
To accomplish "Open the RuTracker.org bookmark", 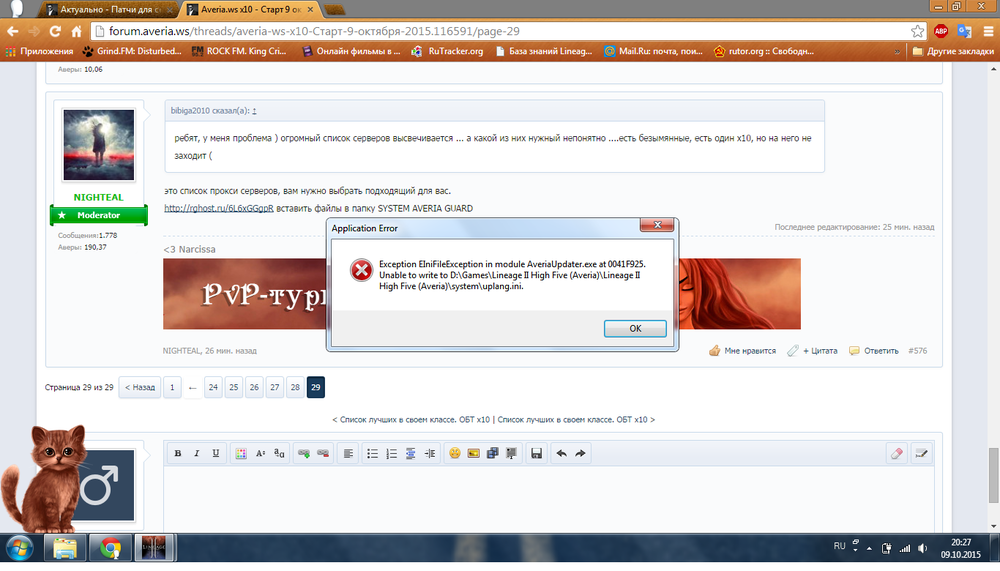I will click(454, 51).
